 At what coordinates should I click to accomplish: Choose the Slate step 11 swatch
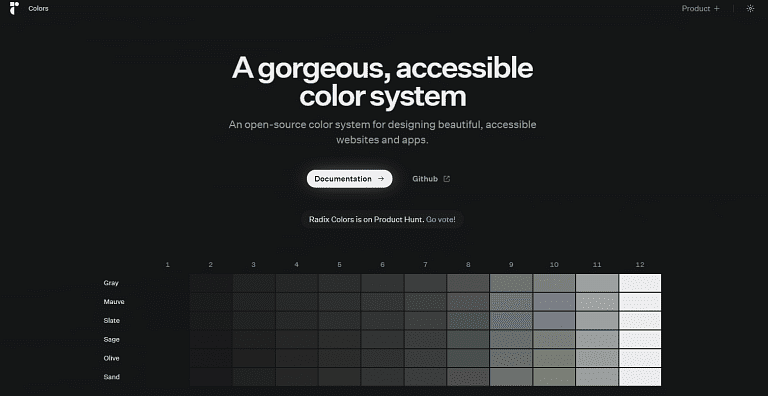coord(597,321)
